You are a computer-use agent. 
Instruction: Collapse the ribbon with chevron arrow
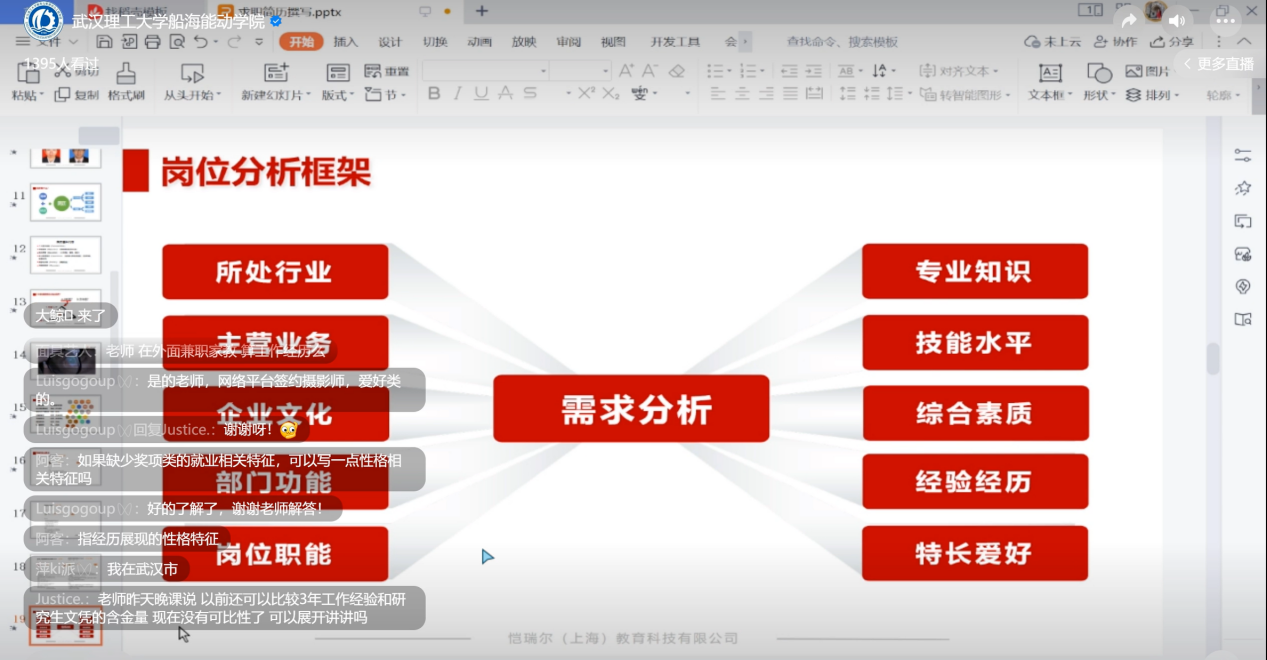click(1245, 42)
